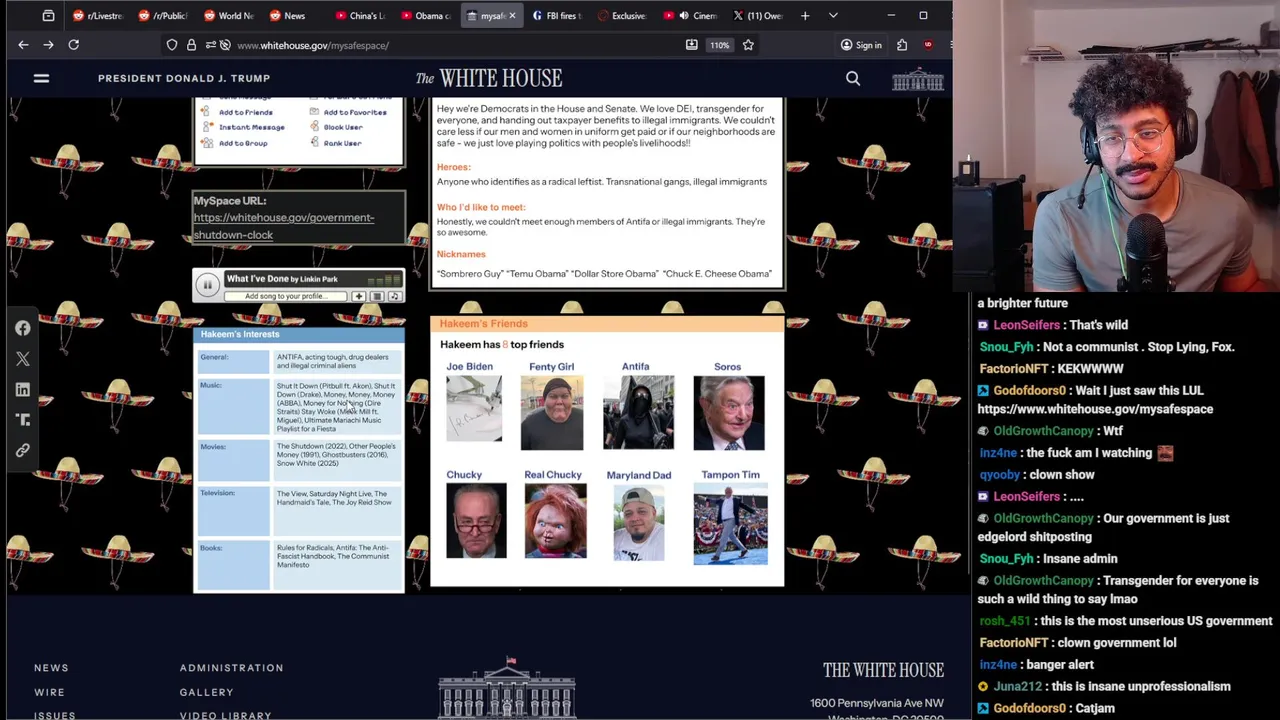1280x720 pixels.
Task: Open the White House hamburger menu
Action: (41, 78)
